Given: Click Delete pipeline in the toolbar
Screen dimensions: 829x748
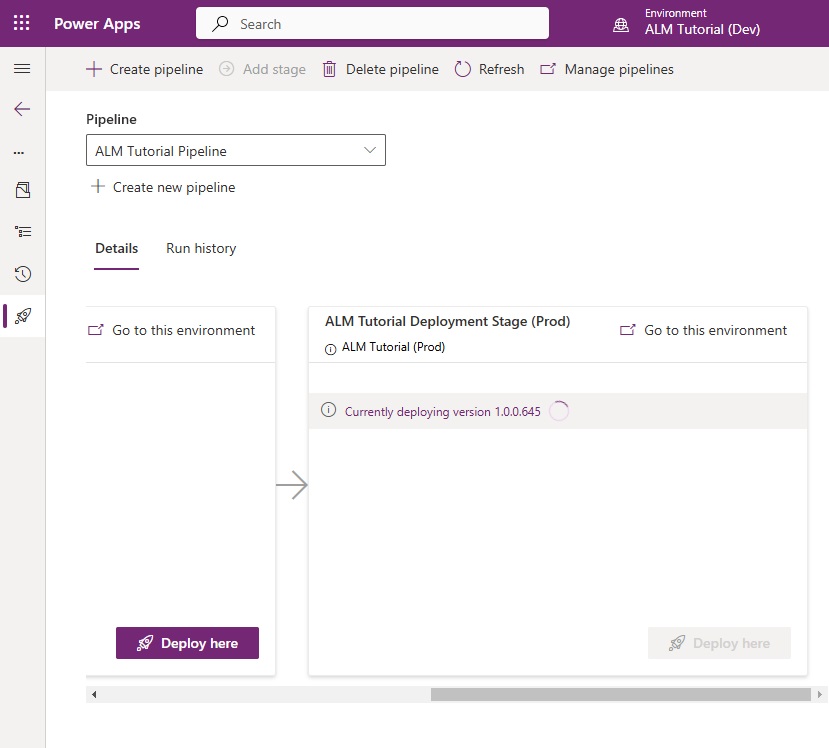Looking at the screenshot, I should pyautogui.click(x=381, y=69).
